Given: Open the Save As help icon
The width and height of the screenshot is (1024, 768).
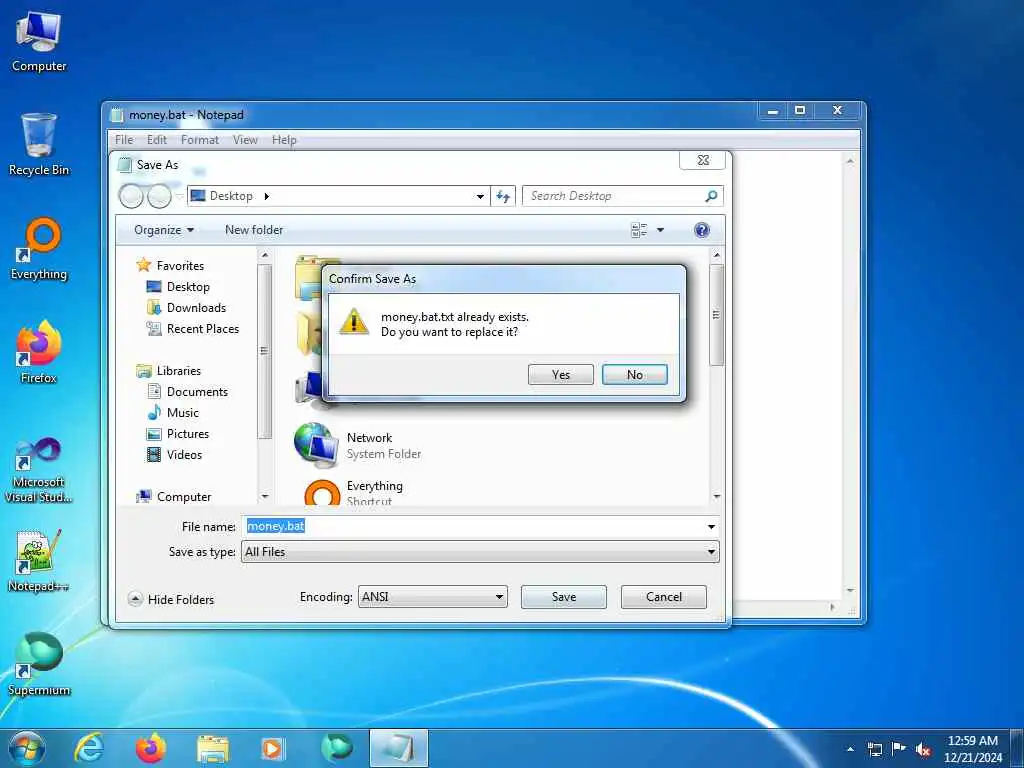Looking at the screenshot, I should (x=701, y=230).
